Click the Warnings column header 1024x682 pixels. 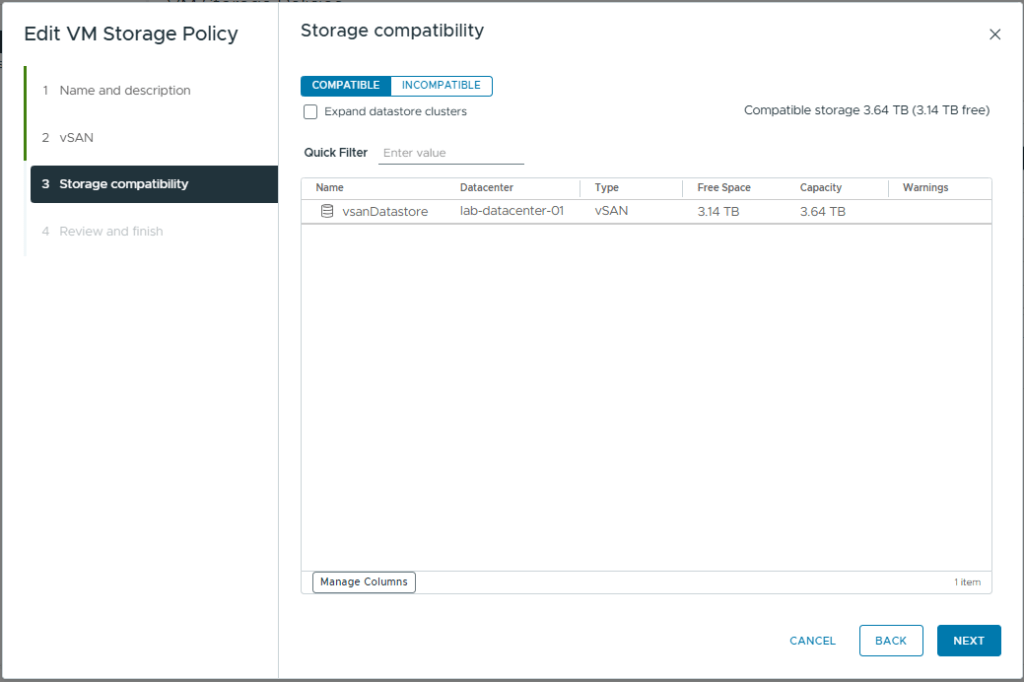925,188
